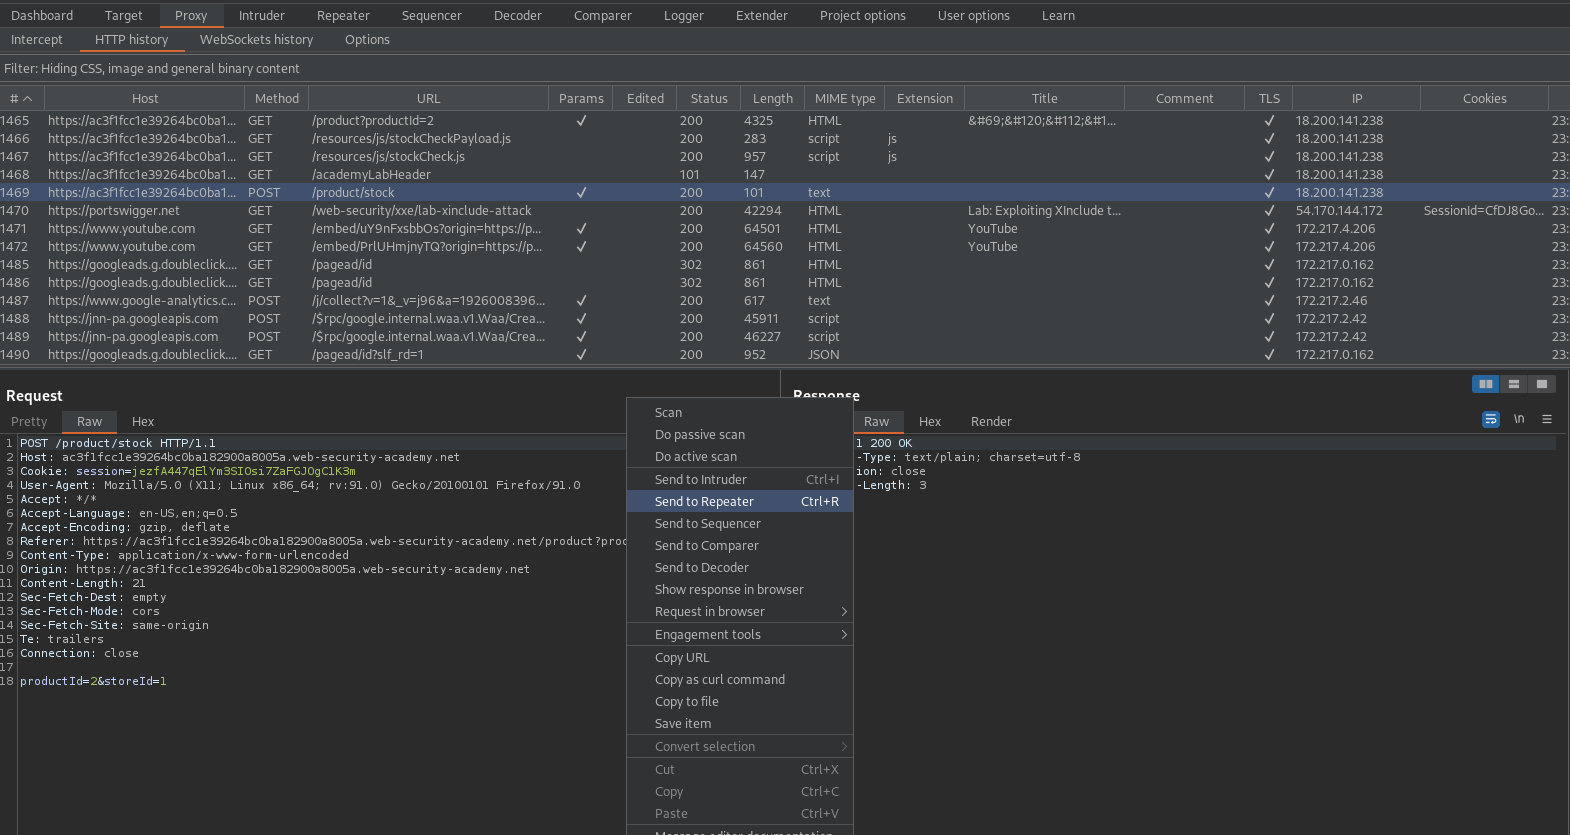Open the filter bar settings
This screenshot has height=835, width=1570.
784,68
